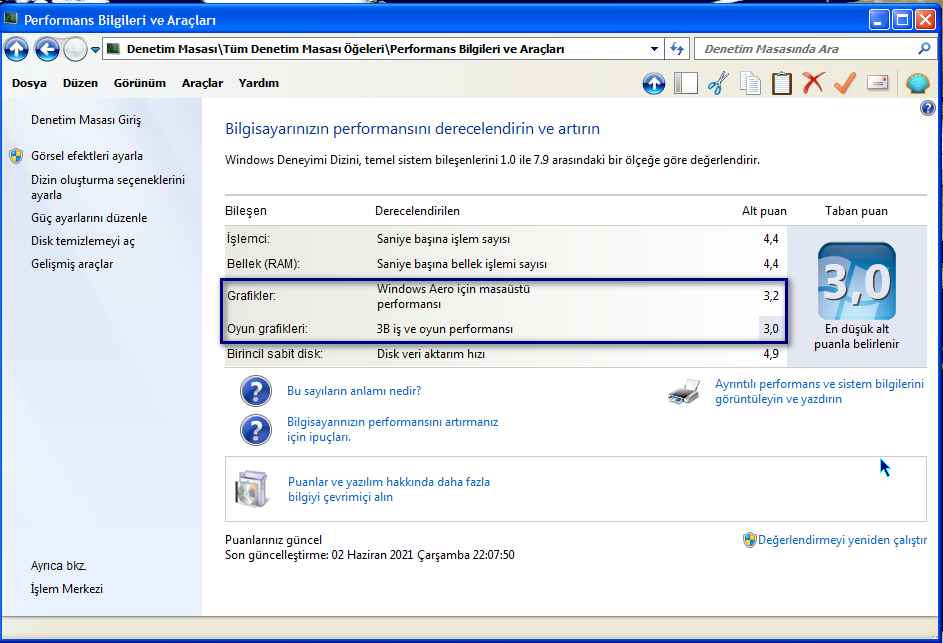943x643 pixels.
Task: Click the envelope icon left of the shell icon
Action: point(877,82)
